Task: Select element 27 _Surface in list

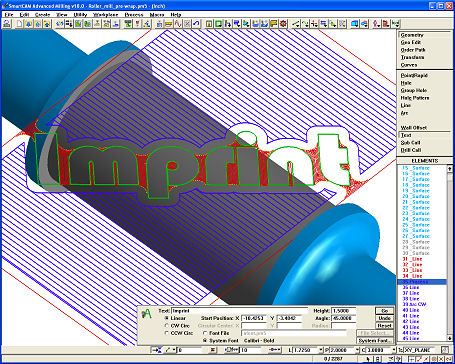Action: 416,236
